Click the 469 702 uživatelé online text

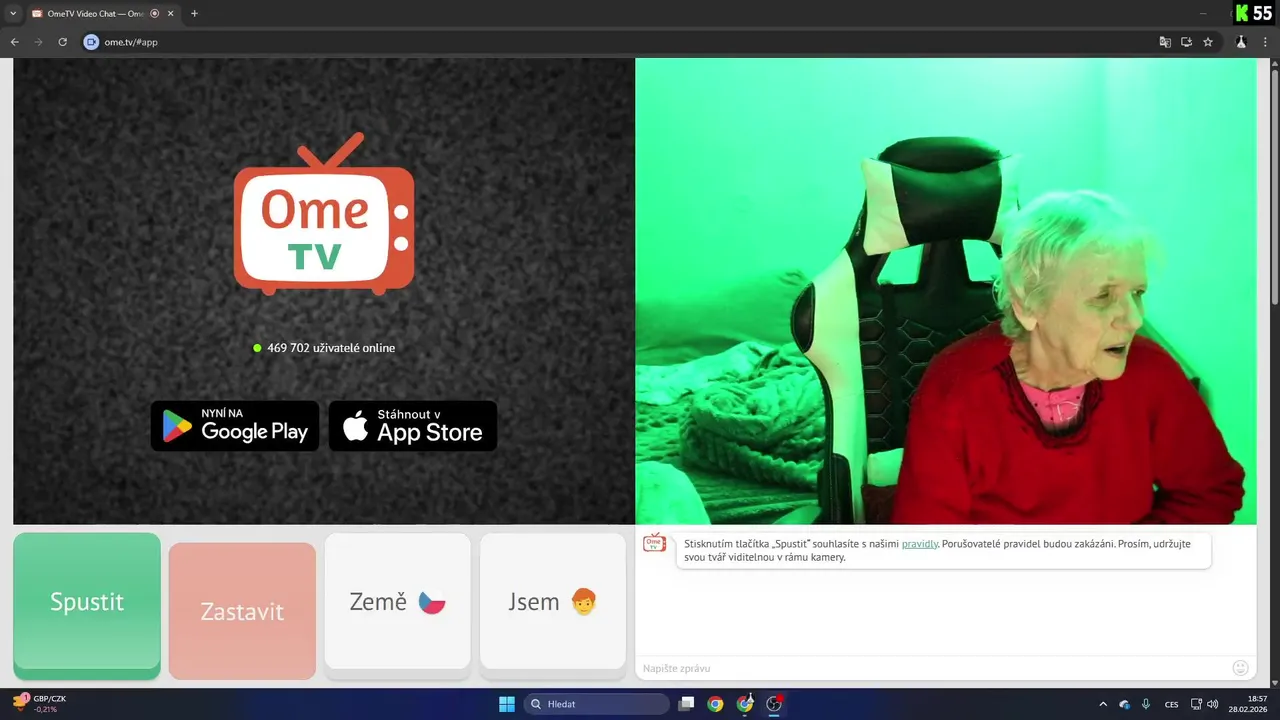[x=331, y=348]
